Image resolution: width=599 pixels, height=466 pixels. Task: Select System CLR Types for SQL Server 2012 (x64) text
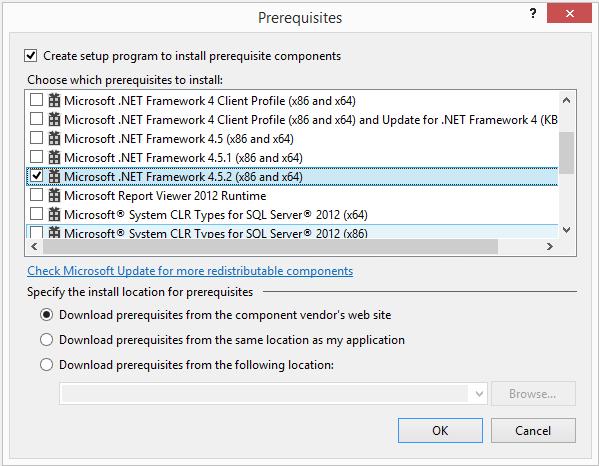tap(216, 214)
